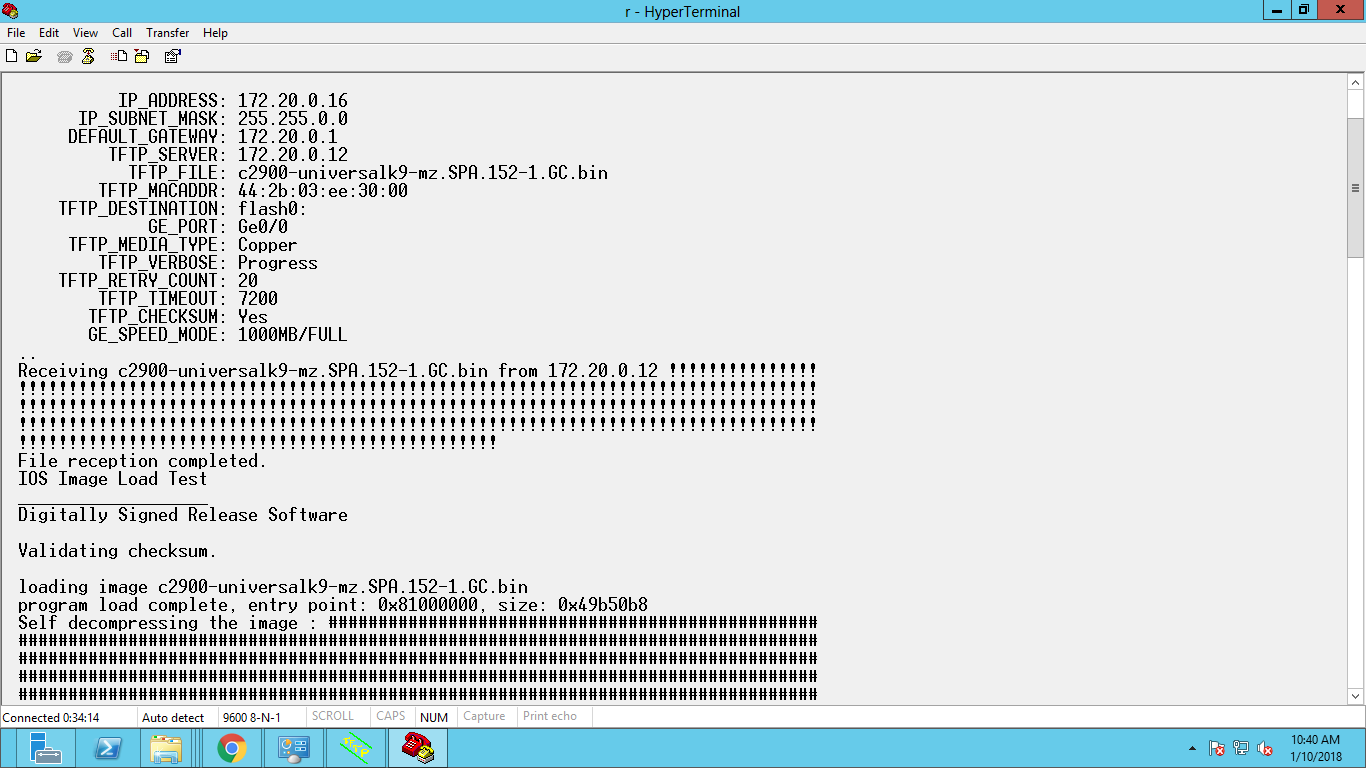Open the Call menu

point(122,33)
